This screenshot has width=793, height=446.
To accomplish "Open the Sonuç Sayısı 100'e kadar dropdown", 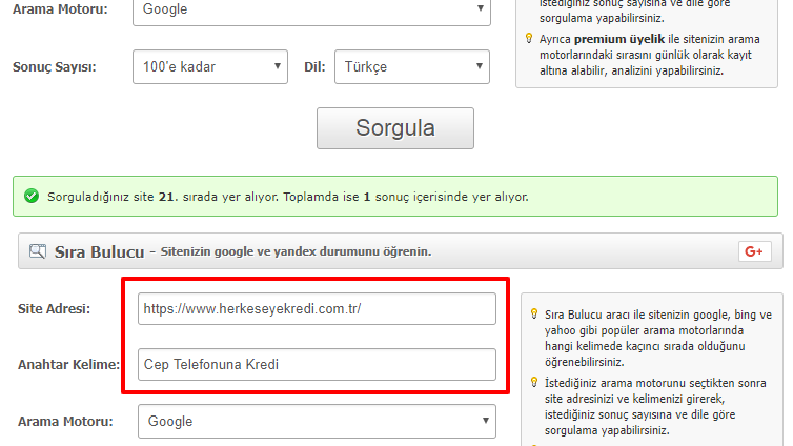I will (x=210, y=66).
